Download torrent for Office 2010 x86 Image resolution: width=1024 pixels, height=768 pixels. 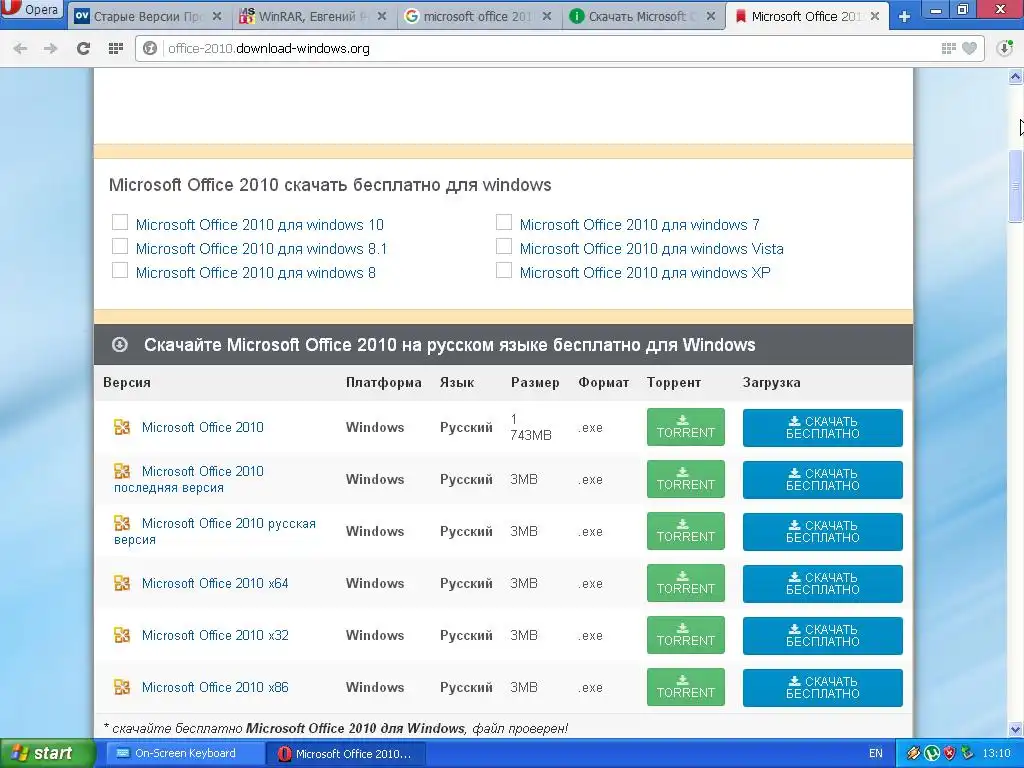pyautogui.click(x=686, y=687)
